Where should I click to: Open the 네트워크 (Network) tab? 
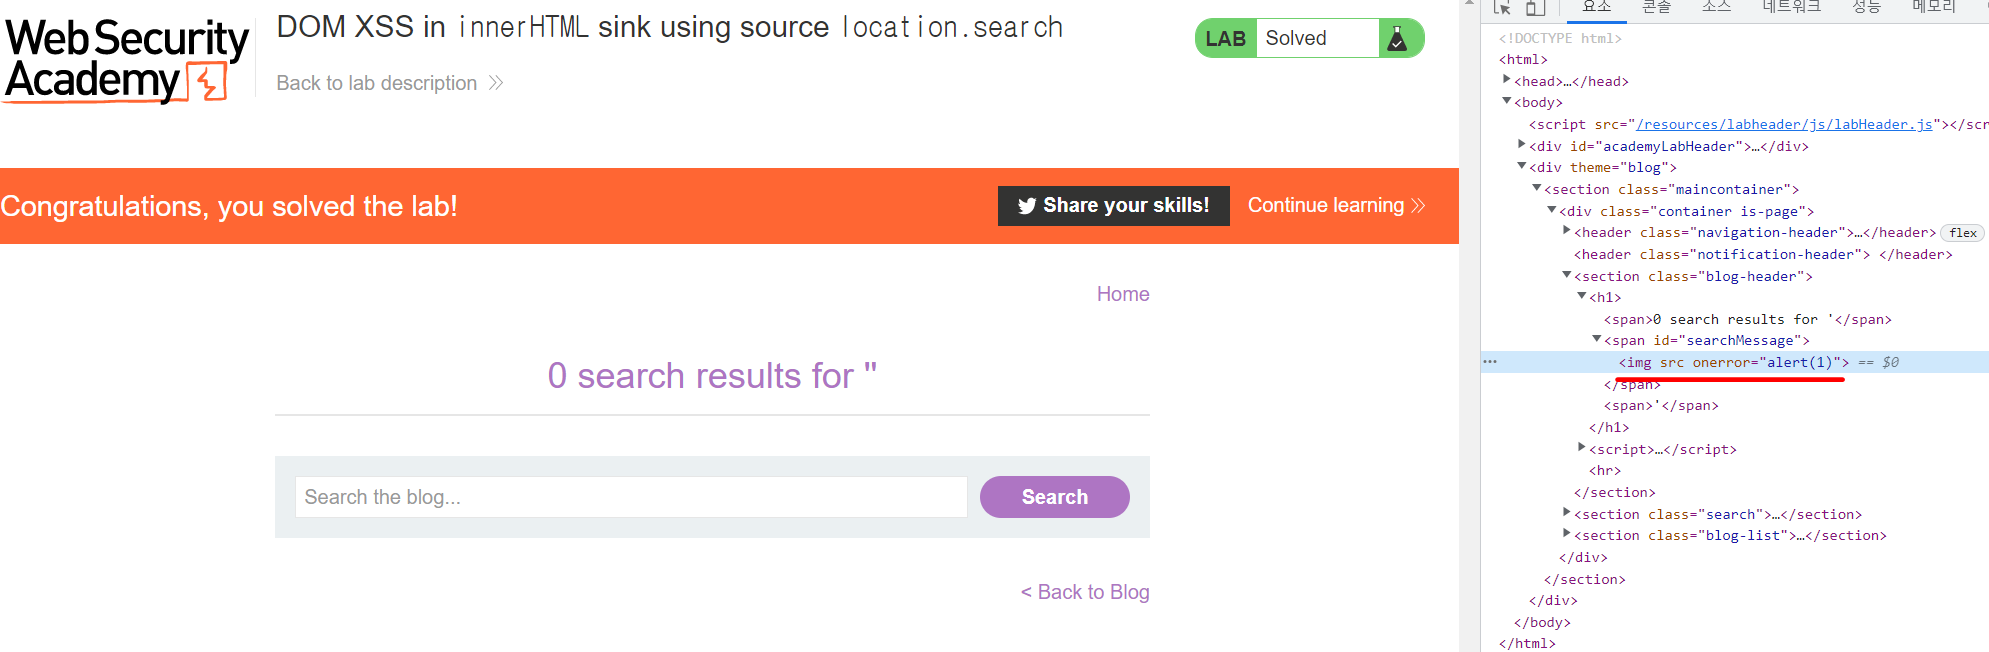1791,7
